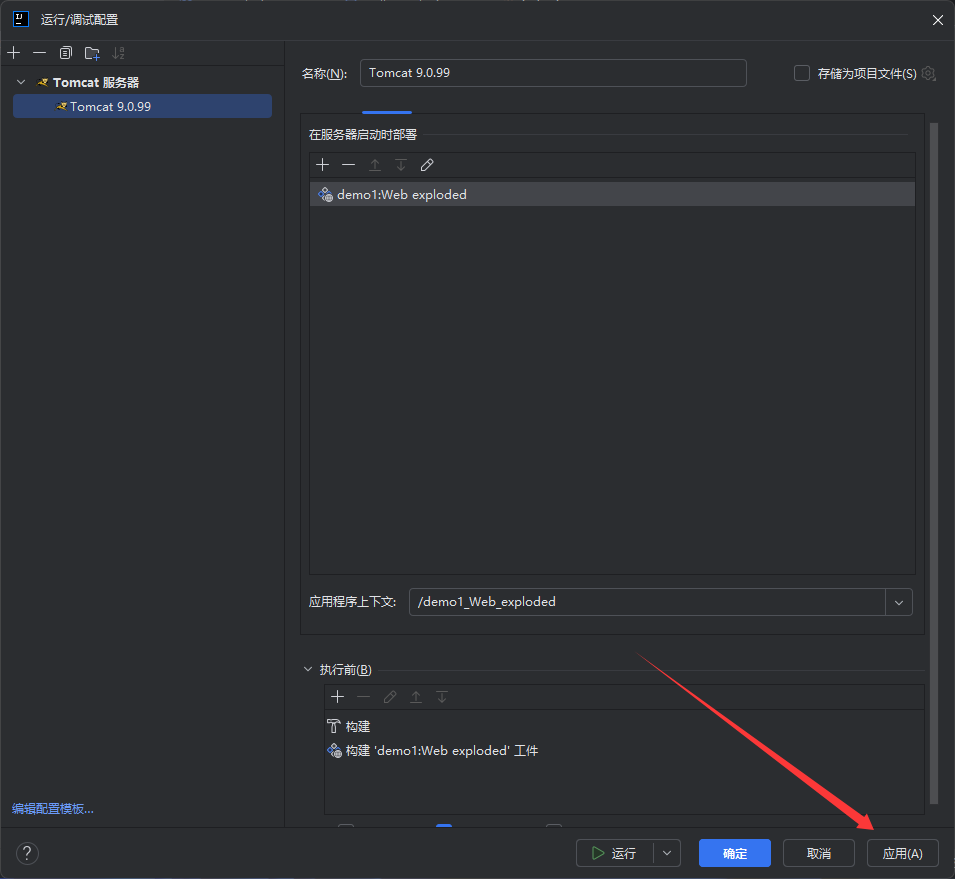Remove the selected run configuration
This screenshot has width=955, height=879.
pos(40,53)
